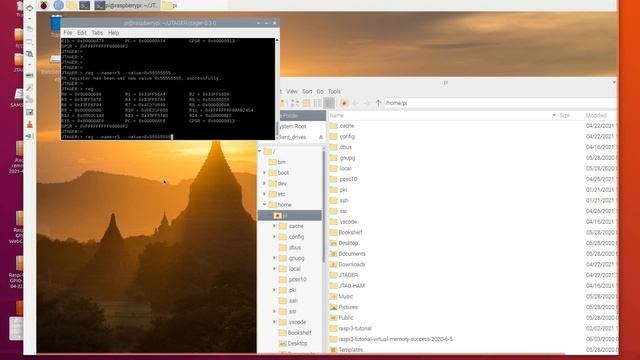The height and width of the screenshot is (360, 640).
Task: Select the .vscode folder in file list
Action: pyautogui.click(x=343, y=222)
